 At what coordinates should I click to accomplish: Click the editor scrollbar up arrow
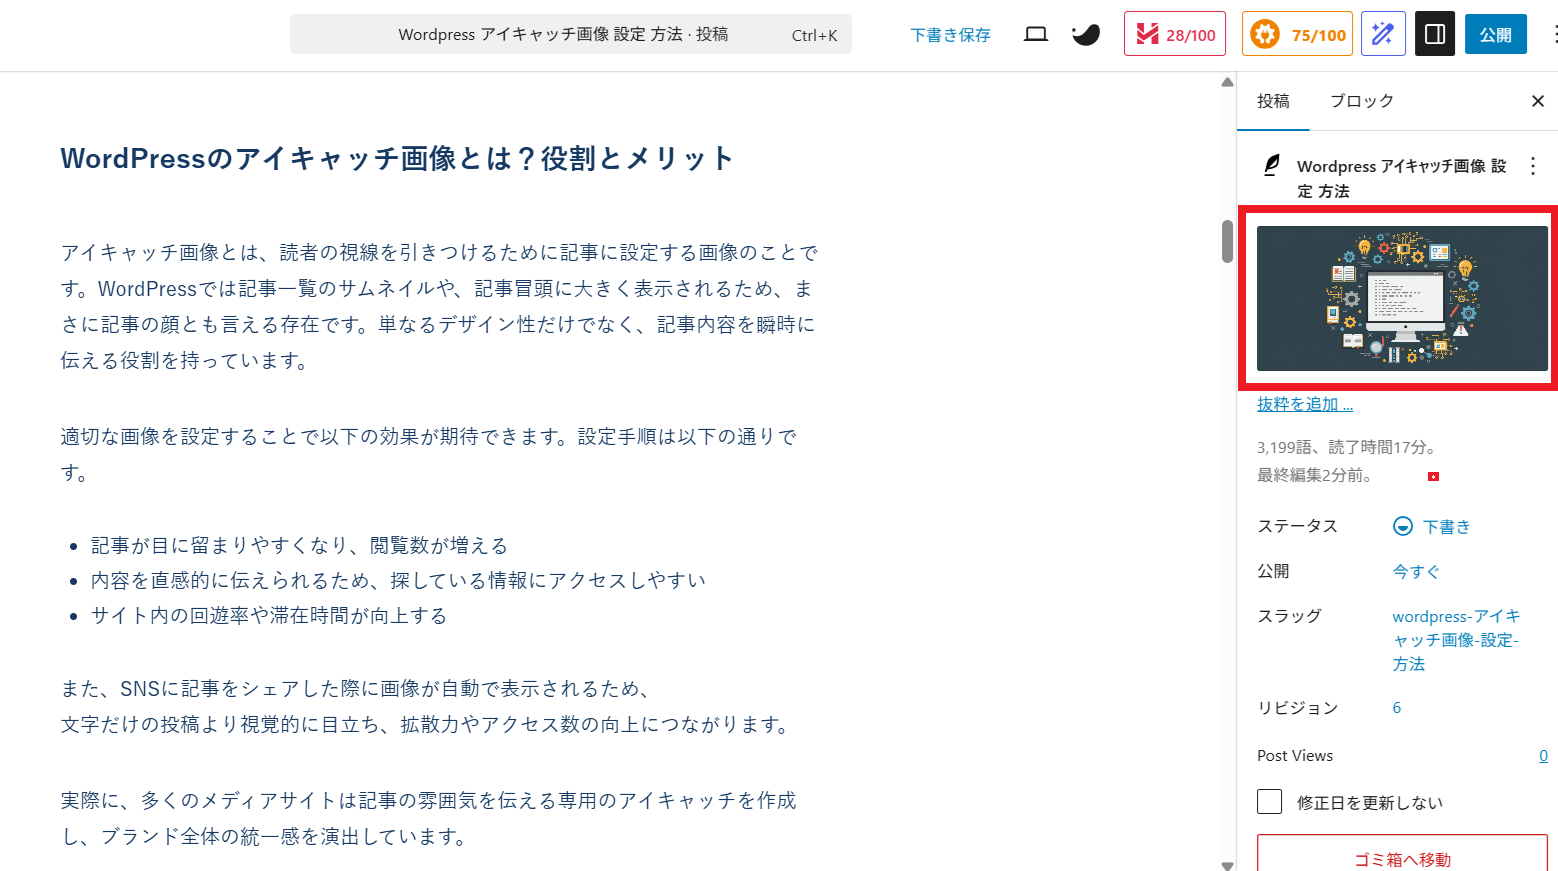pyautogui.click(x=1227, y=82)
